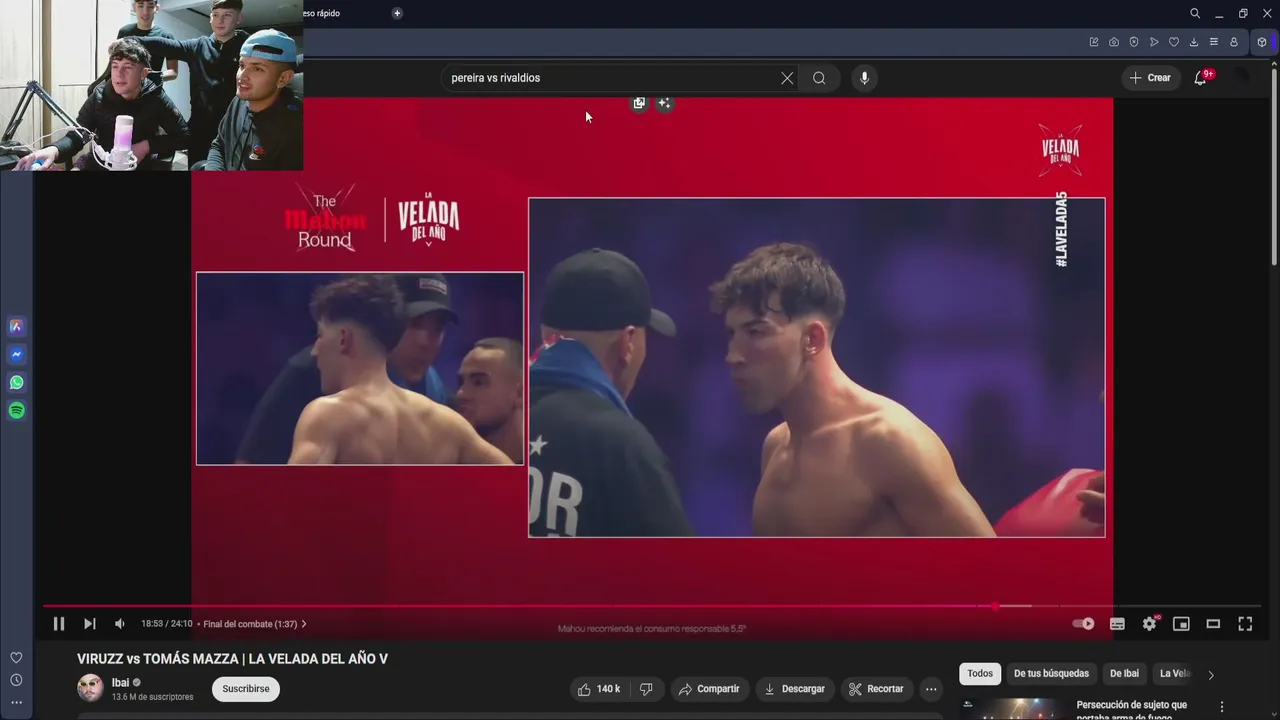Viewport: 1280px width, 720px height.
Task: Expand the 'Final del combate' chapter list
Action: 255,624
